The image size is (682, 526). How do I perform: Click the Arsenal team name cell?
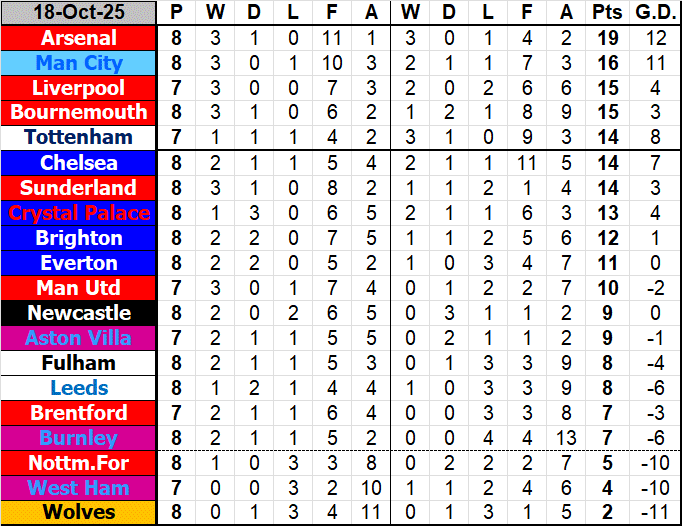point(79,38)
